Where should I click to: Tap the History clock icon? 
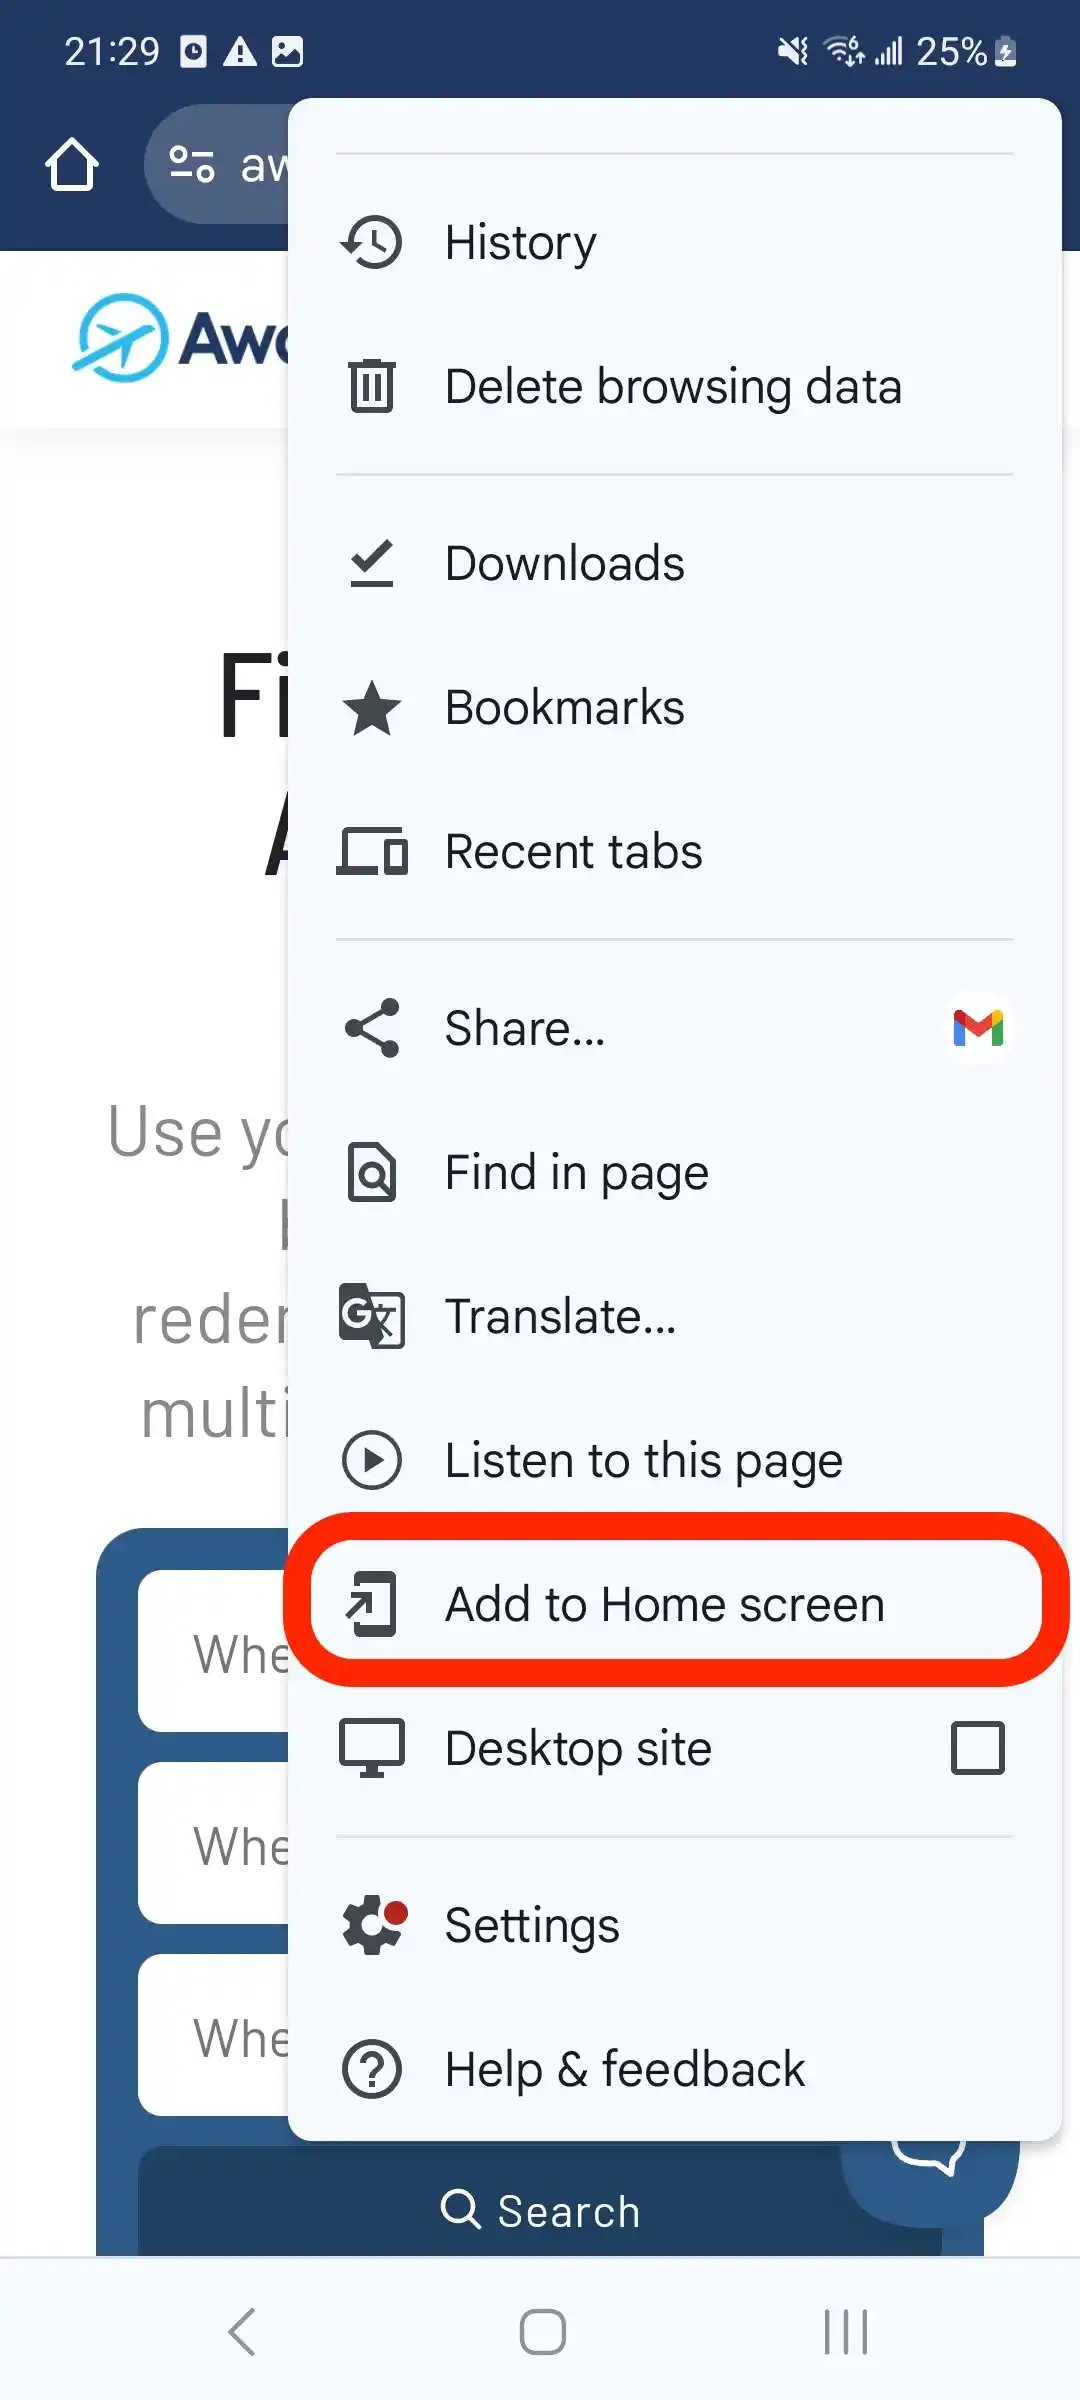[371, 242]
